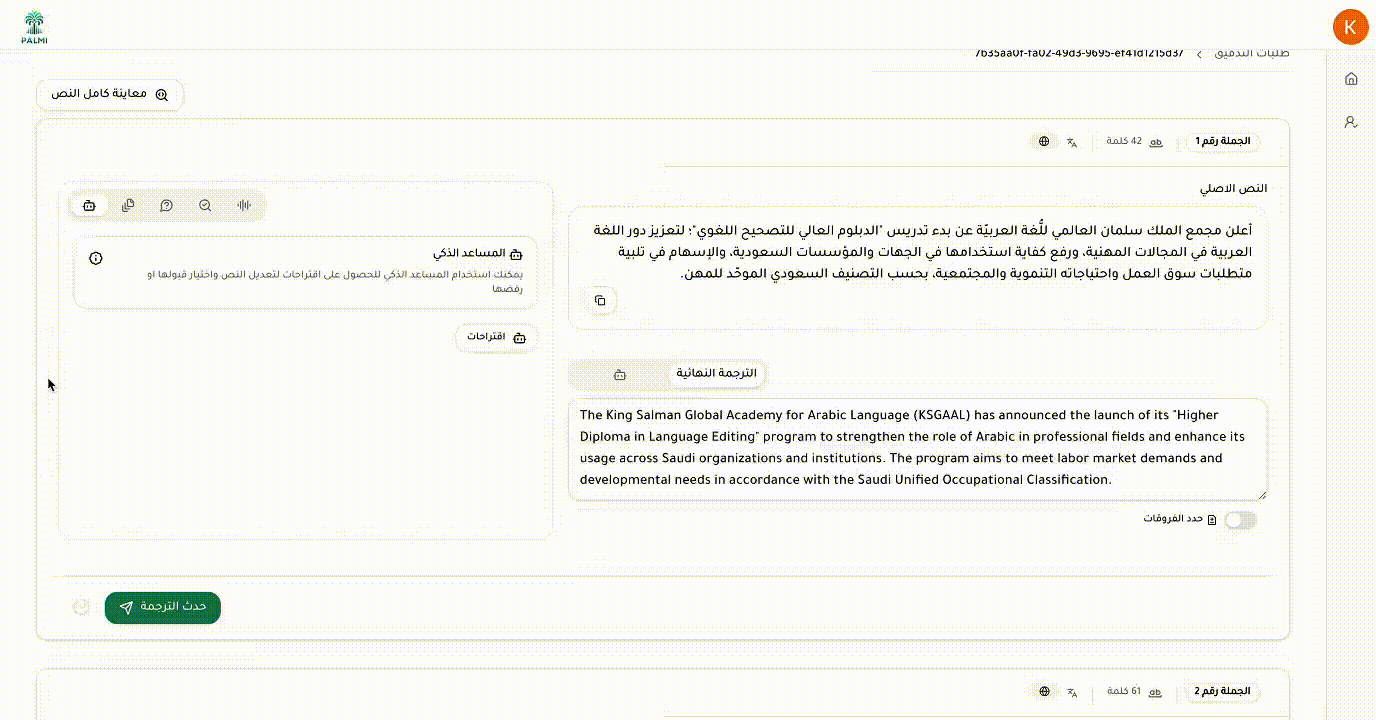
Task: Click the globe icon in sentence 1 header
Action: tap(1044, 142)
